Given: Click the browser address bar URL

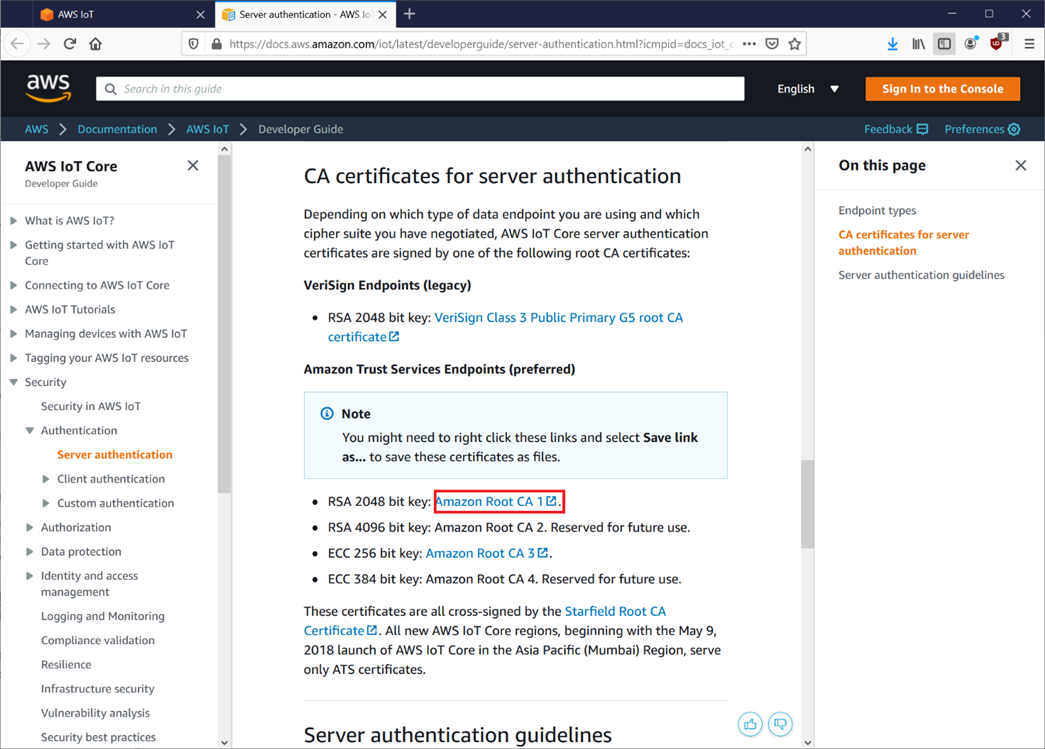Looking at the screenshot, I should point(481,44).
